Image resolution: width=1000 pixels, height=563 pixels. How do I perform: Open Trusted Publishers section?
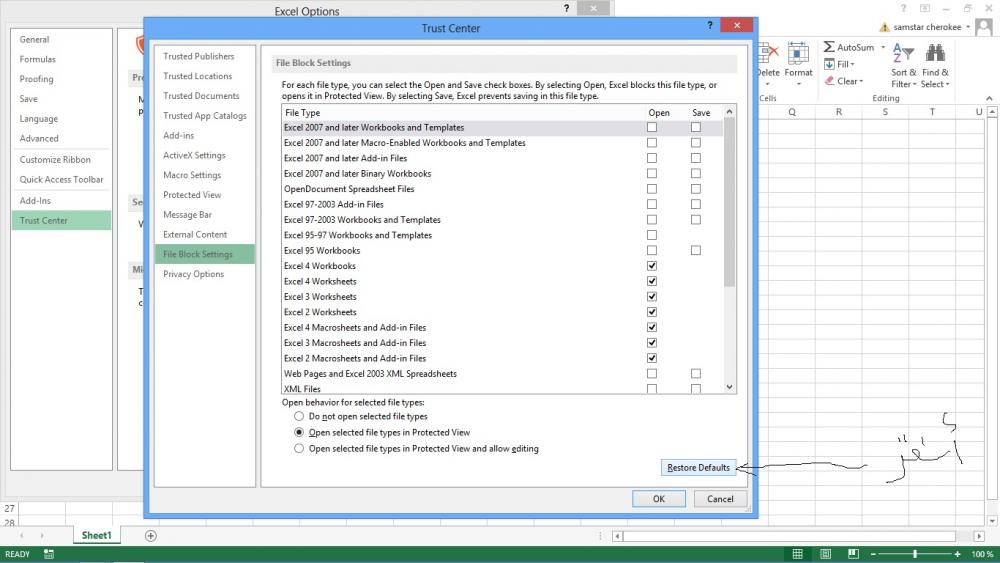coord(198,56)
